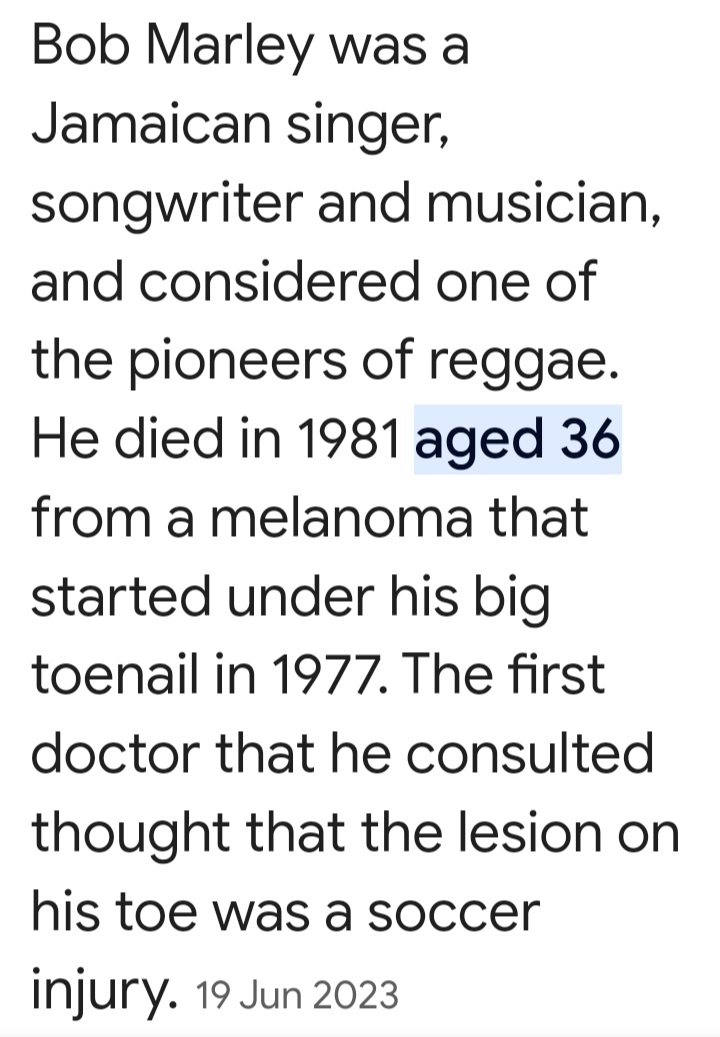Click the word 'soccer'
Viewport: 720px width, 1037px height.
point(454,913)
